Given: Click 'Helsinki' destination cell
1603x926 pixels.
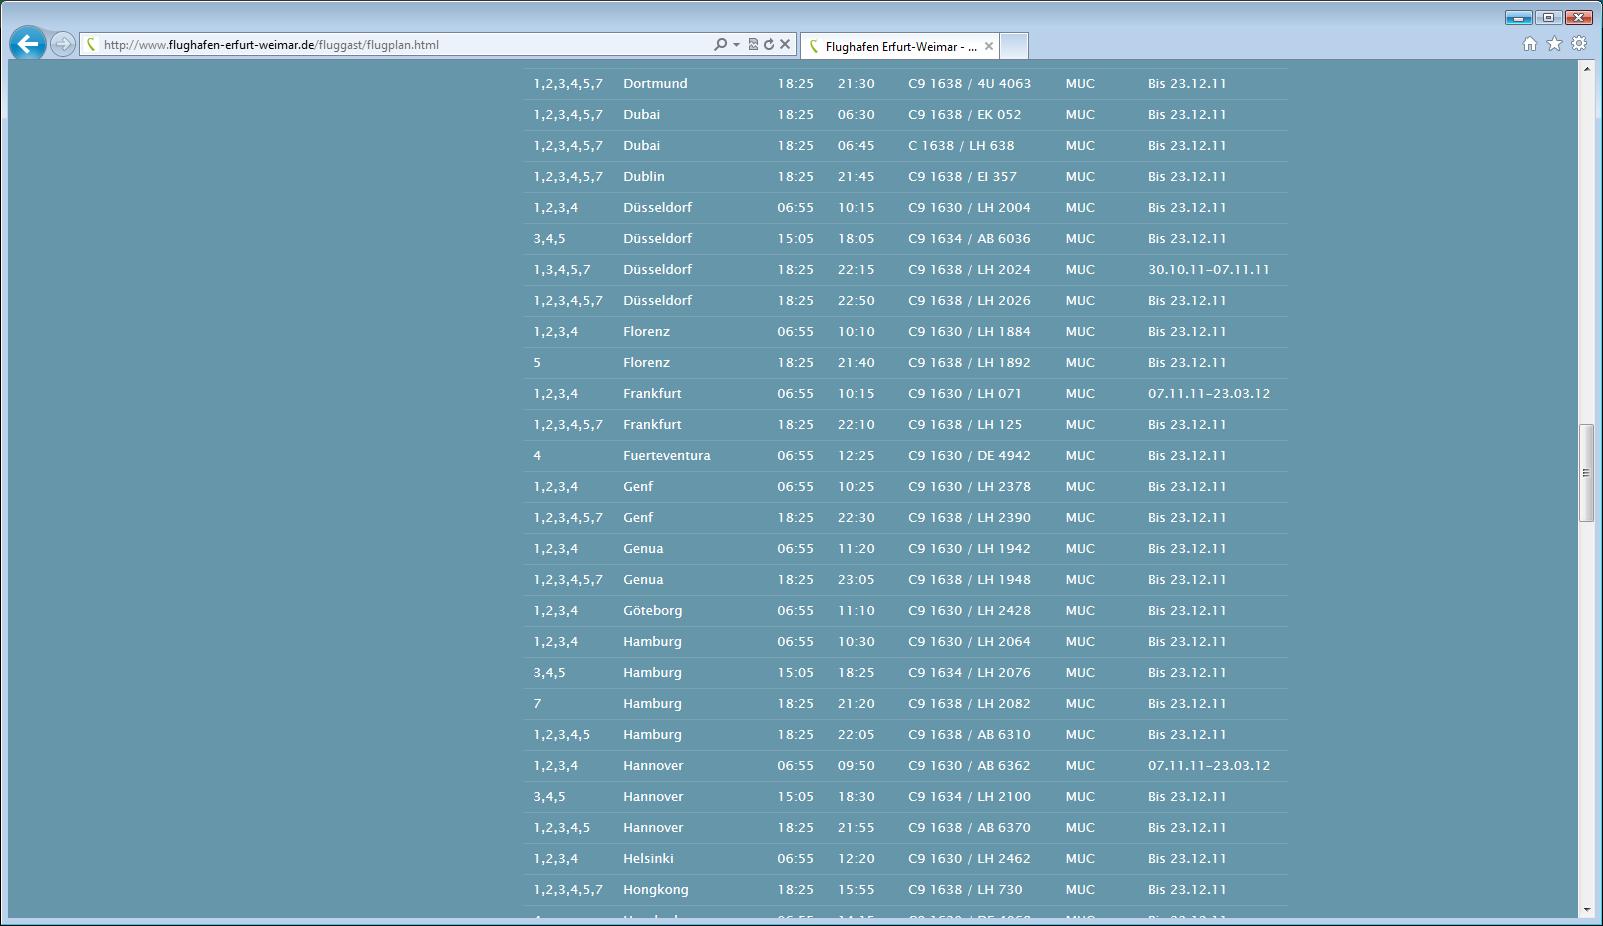Looking at the screenshot, I should click(648, 859).
